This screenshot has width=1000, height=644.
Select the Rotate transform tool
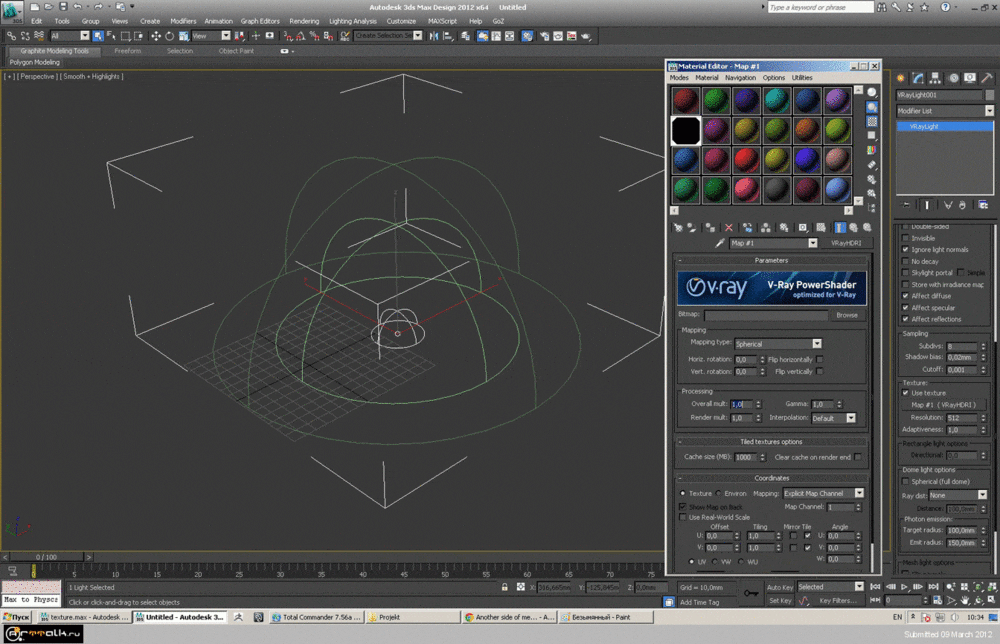(170, 36)
